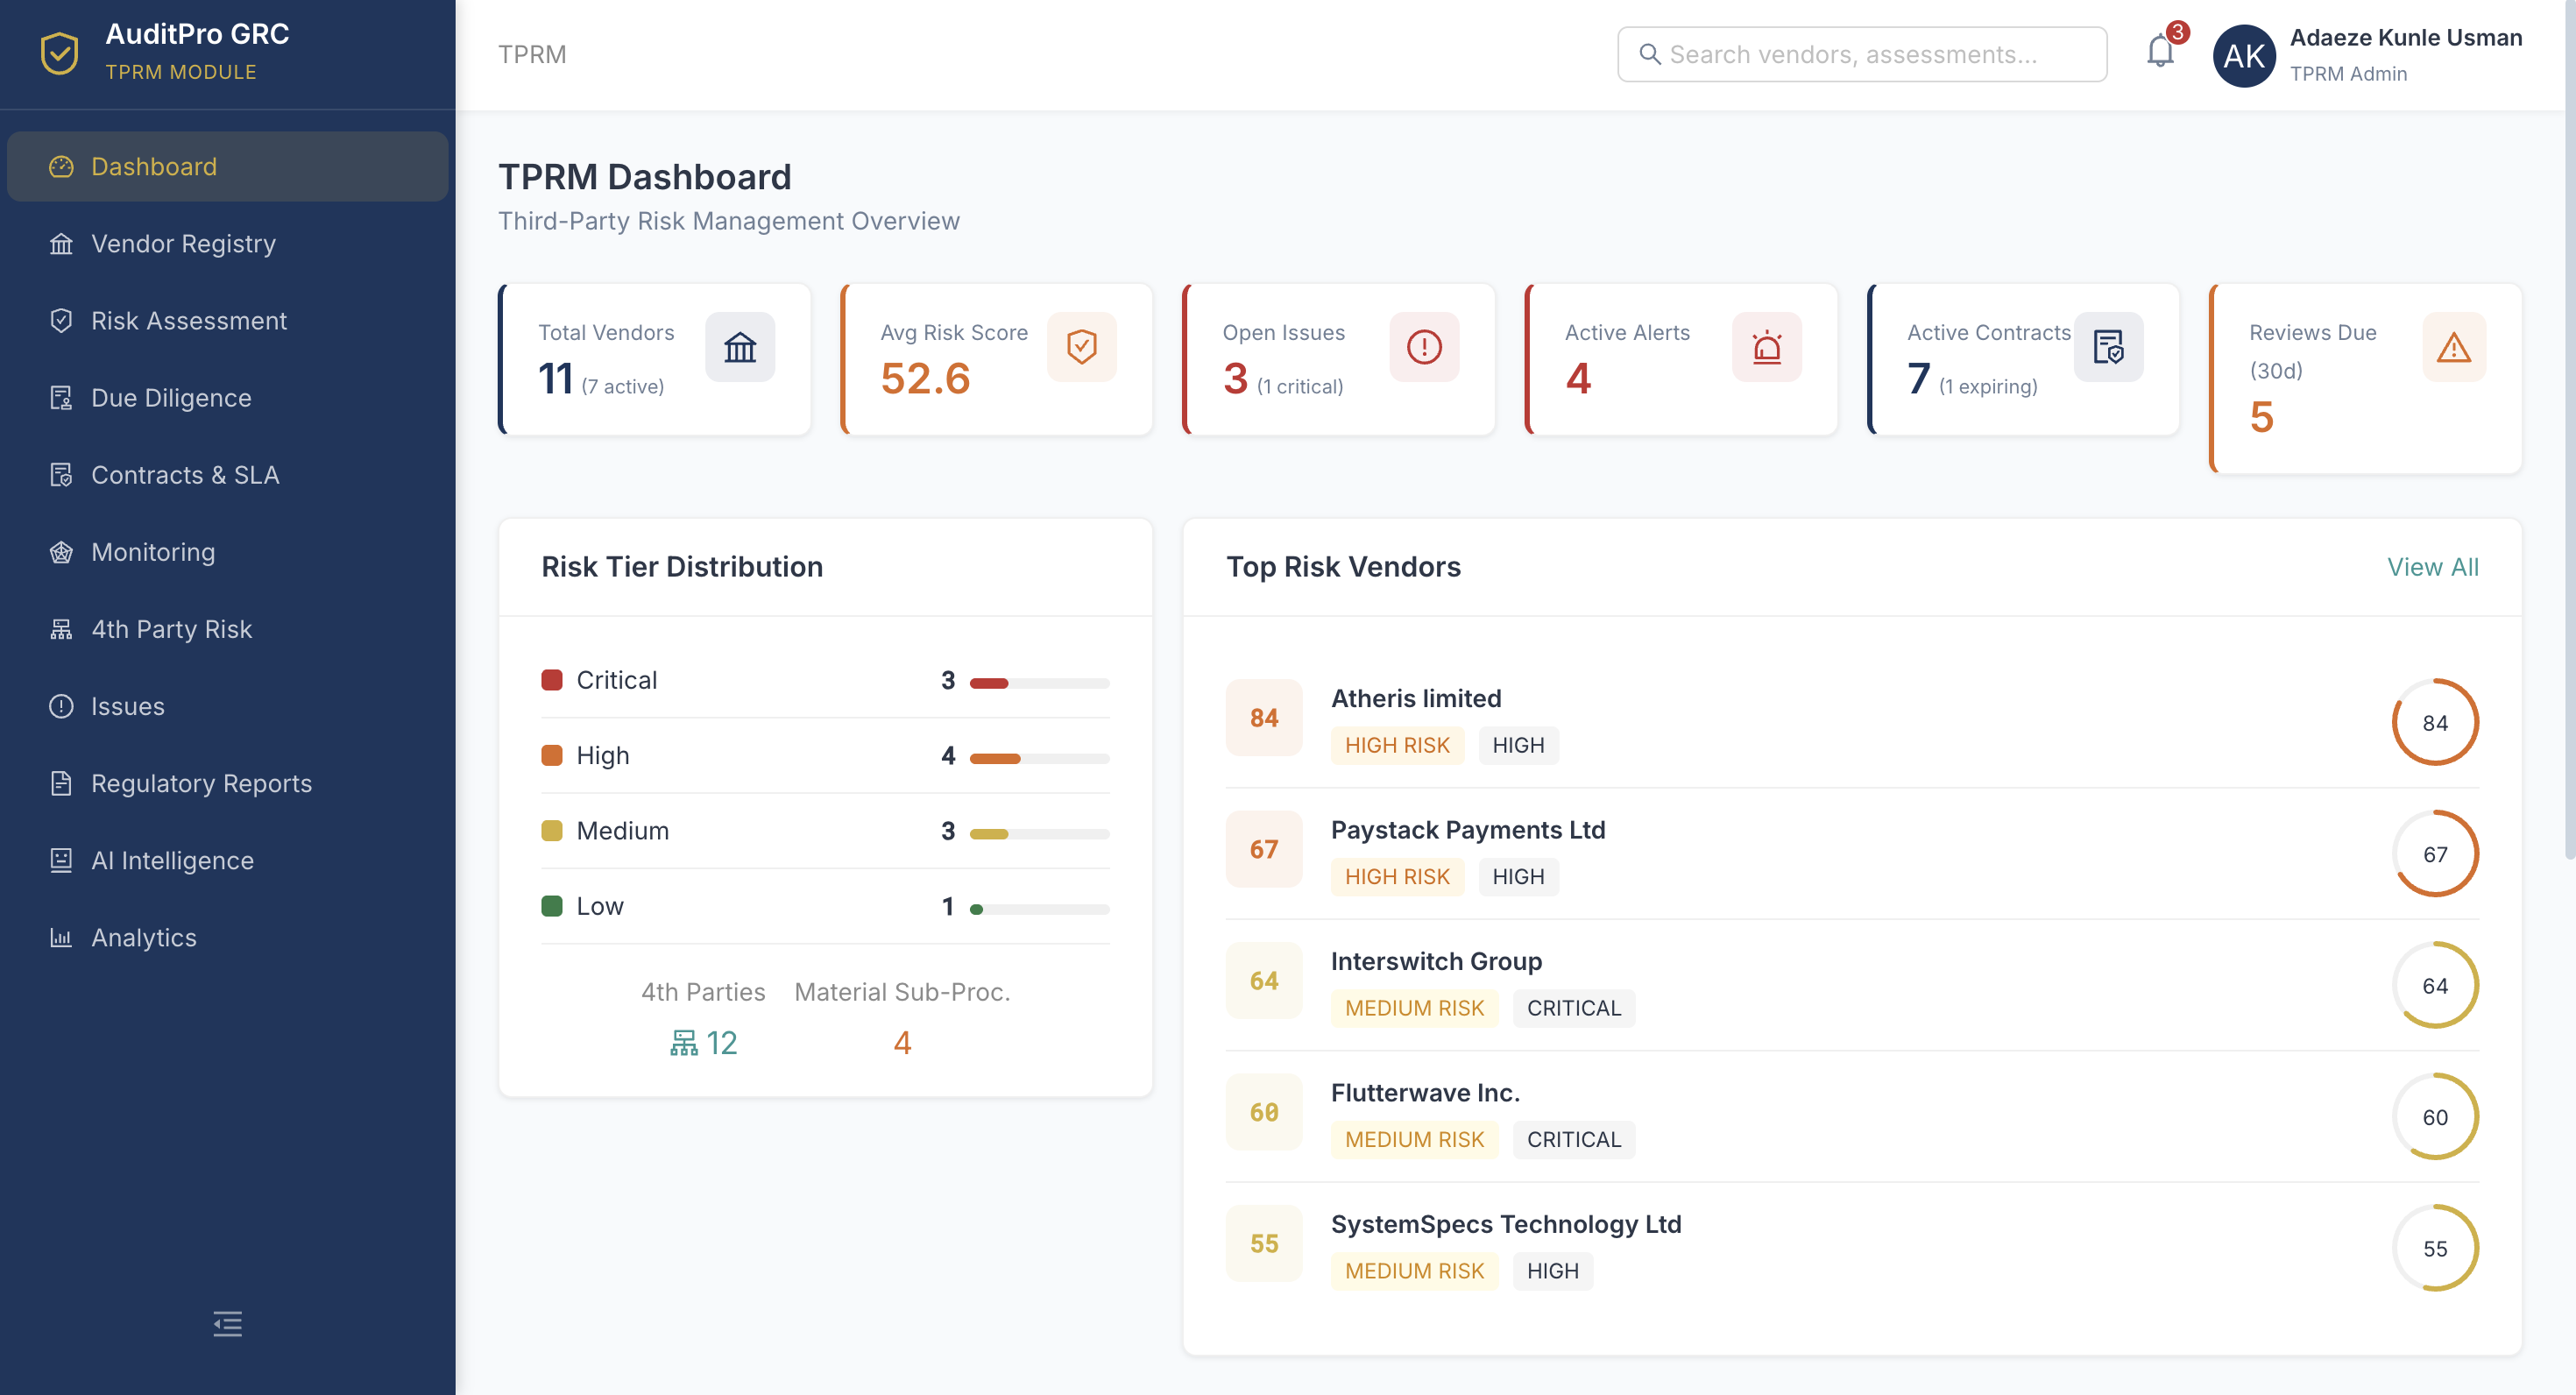Screen dimensions: 2576x1395
Task: Click the search vendors input field
Action: pos(1860,54)
